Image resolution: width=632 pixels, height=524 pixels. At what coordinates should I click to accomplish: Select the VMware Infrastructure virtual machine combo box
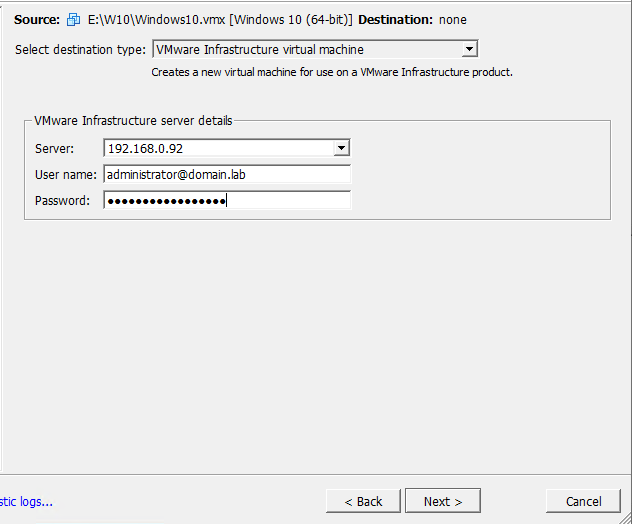pos(315,49)
